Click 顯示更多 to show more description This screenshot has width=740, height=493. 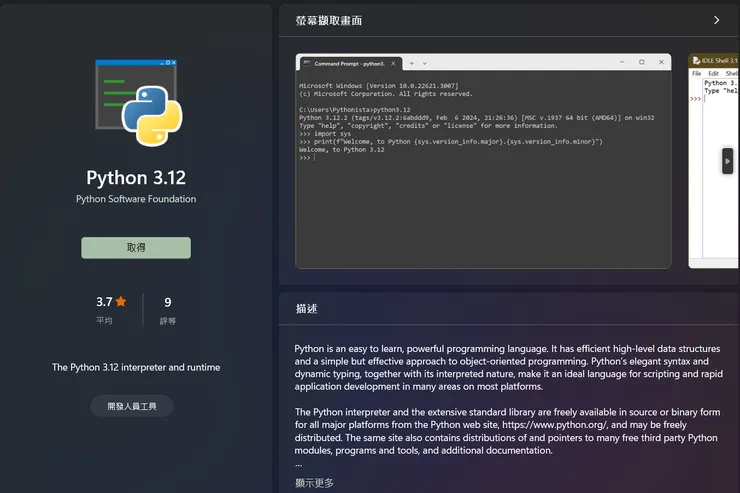pyautogui.click(x=314, y=483)
